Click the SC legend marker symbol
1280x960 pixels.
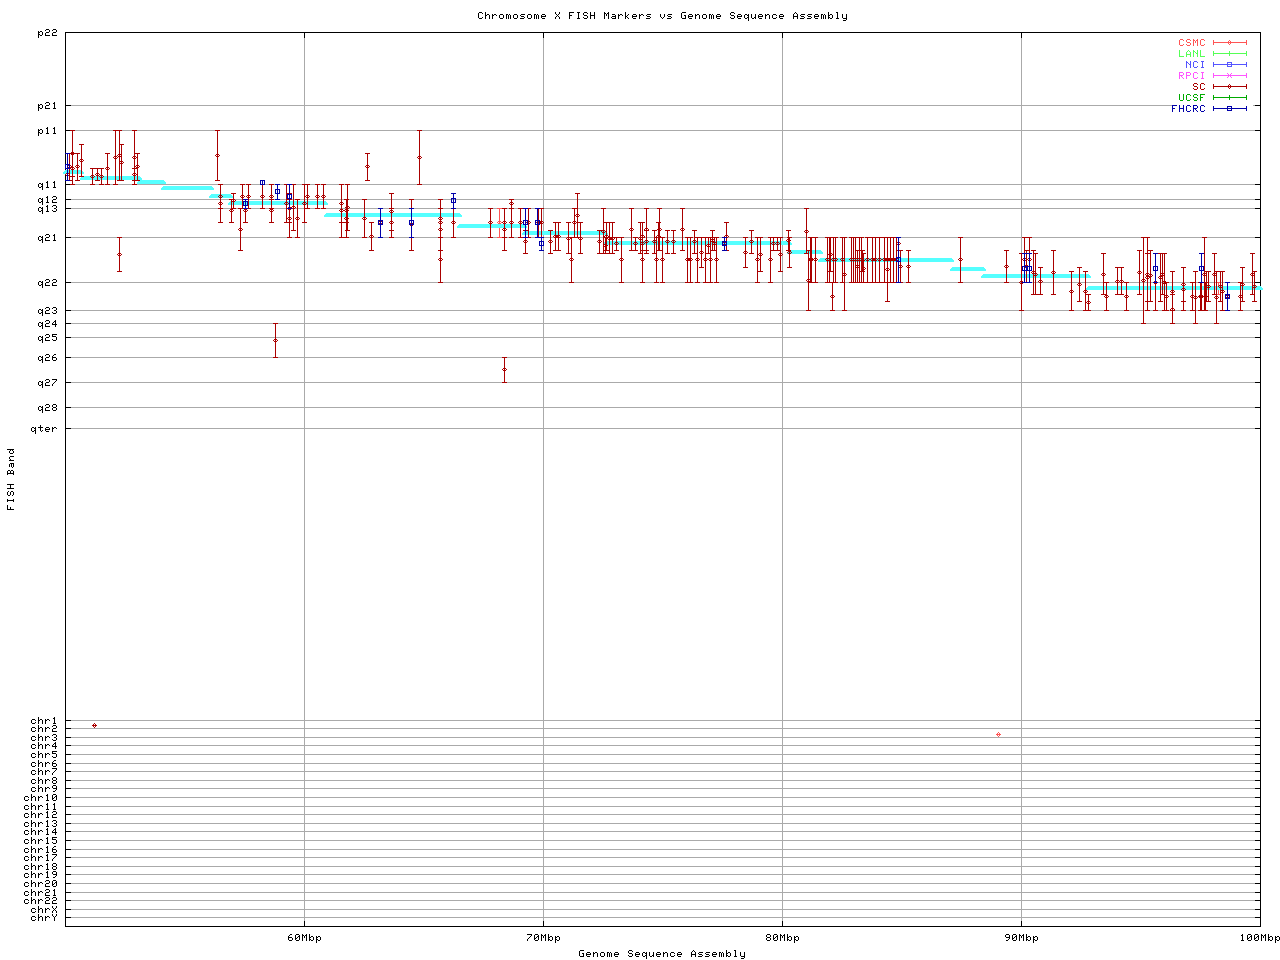(1229, 87)
